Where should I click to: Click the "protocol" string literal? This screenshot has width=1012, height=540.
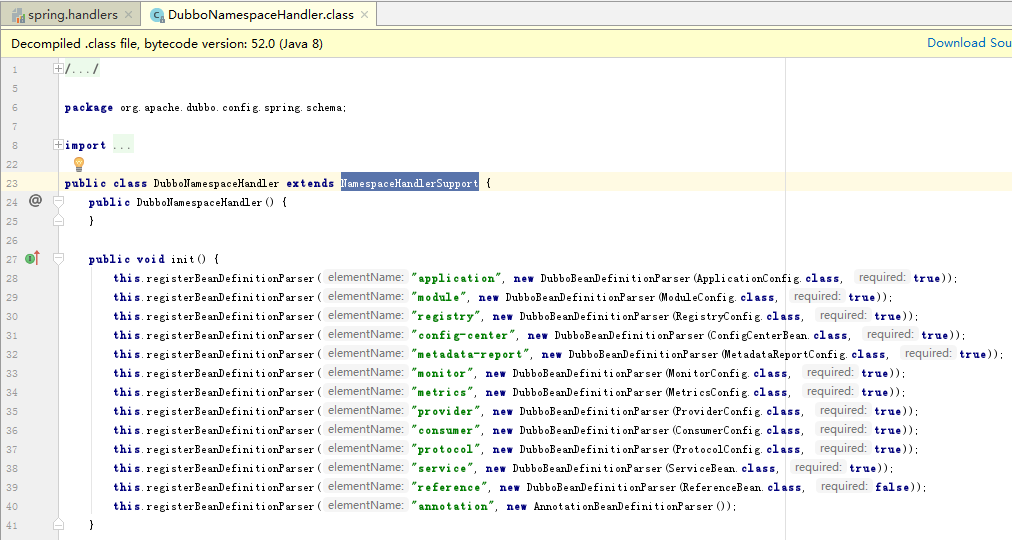[x=446, y=449]
